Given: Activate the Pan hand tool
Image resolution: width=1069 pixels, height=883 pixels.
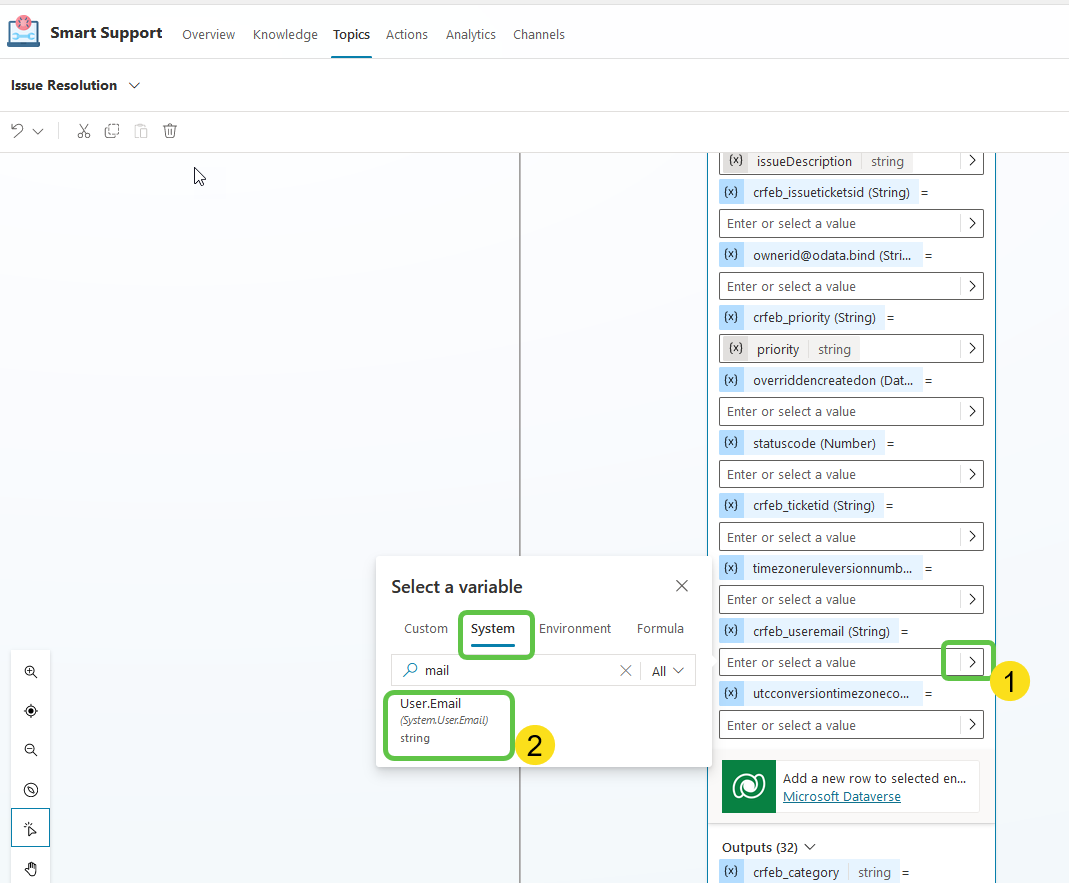Looking at the screenshot, I should click(x=30, y=868).
